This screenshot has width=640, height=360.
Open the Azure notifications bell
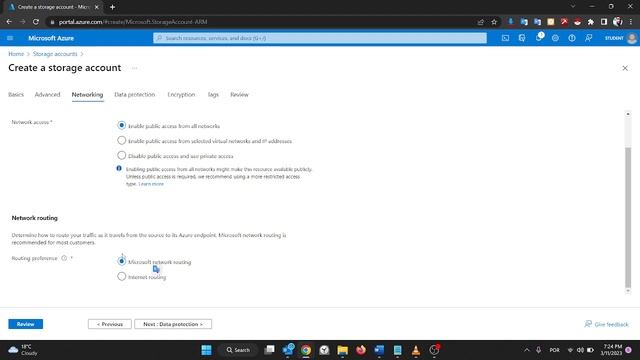539,38
